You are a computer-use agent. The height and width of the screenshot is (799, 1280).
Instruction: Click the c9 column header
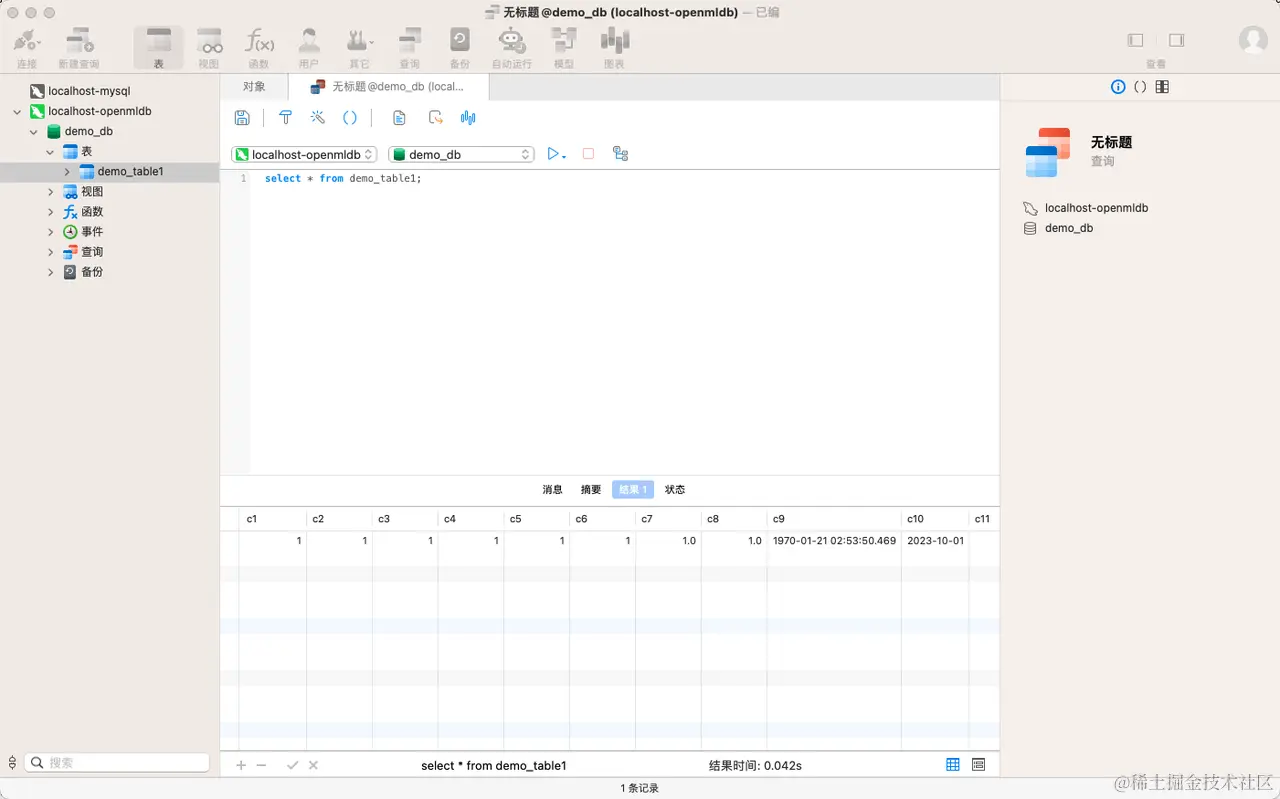(834, 519)
